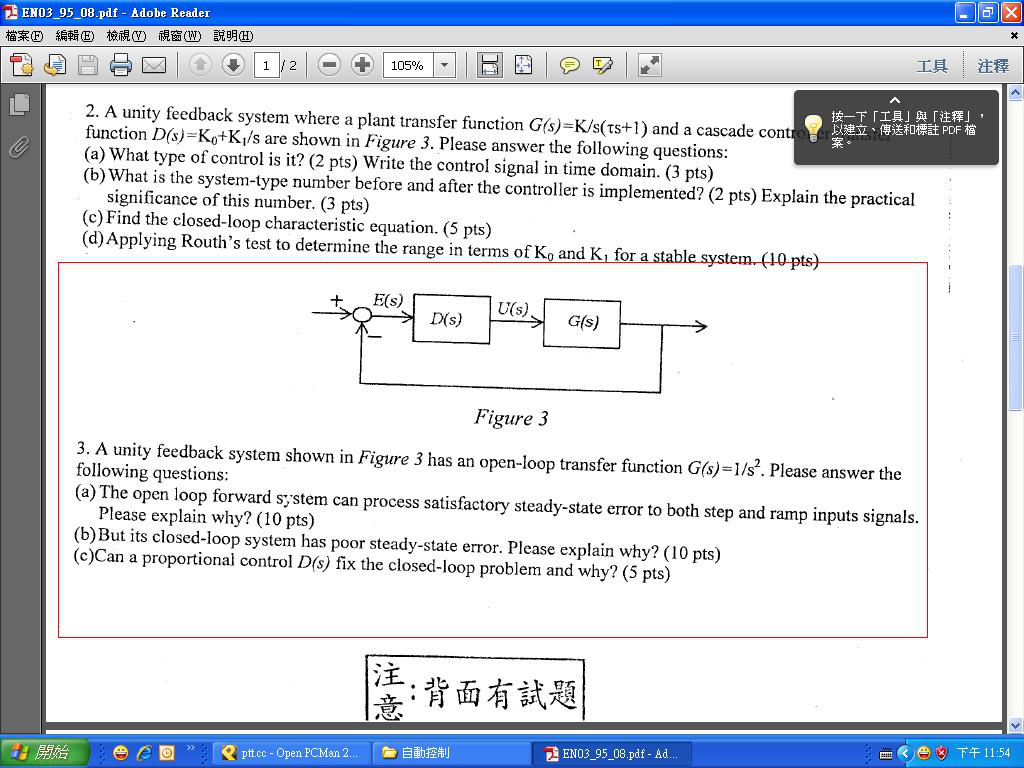Toggle fit width scrolling mode

click(x=490, y=65)
